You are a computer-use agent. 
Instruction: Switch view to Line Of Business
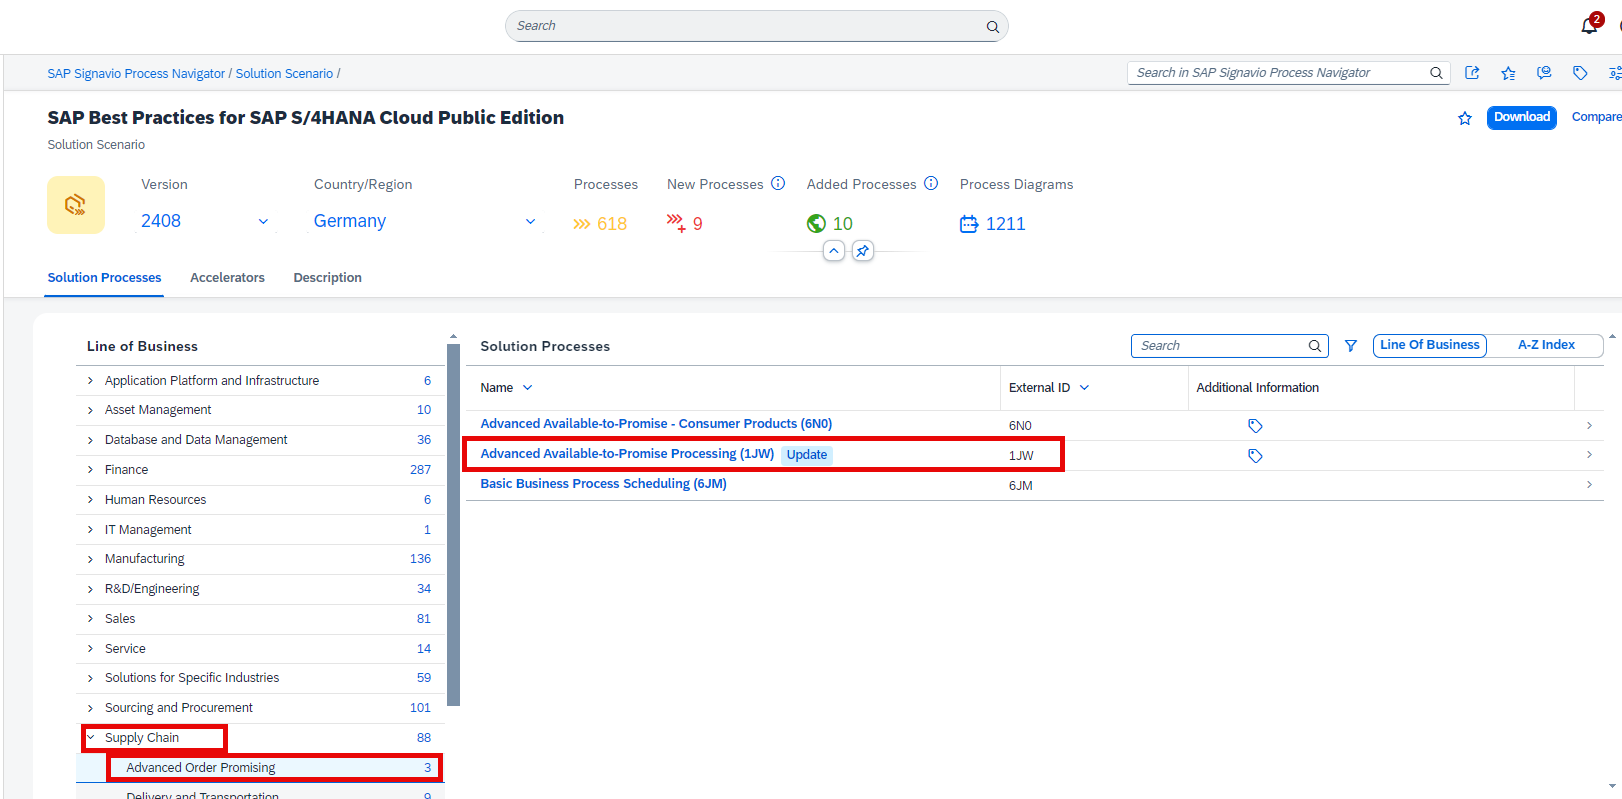[1430, 345]
